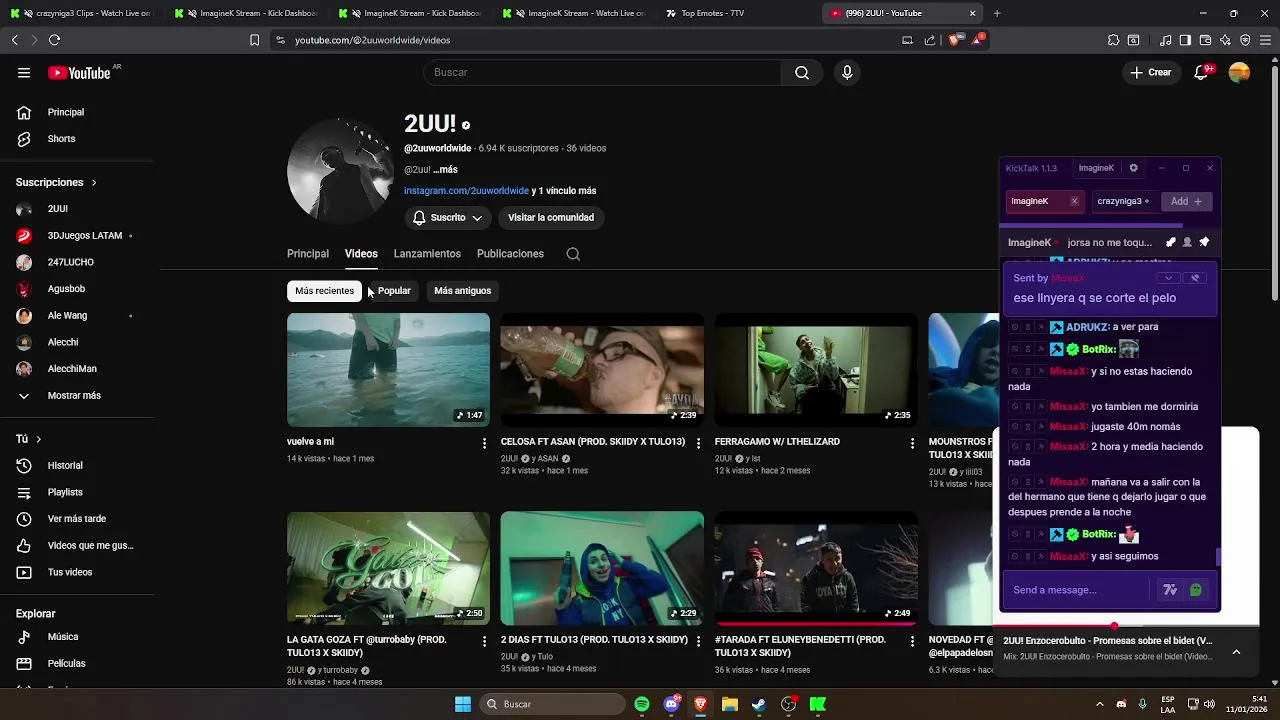Viewport: 1280px width, 720px height.
Task: Open the vuelve a mi video thumbnail
Action: (388, 370)
